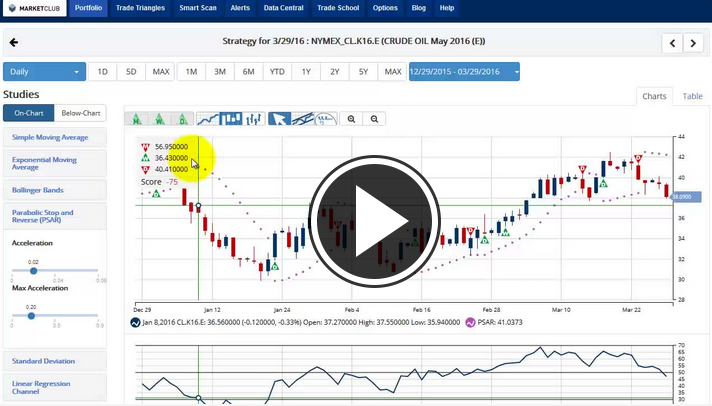Select the line chart type icon
712x406 pixels.
[210, 119]
